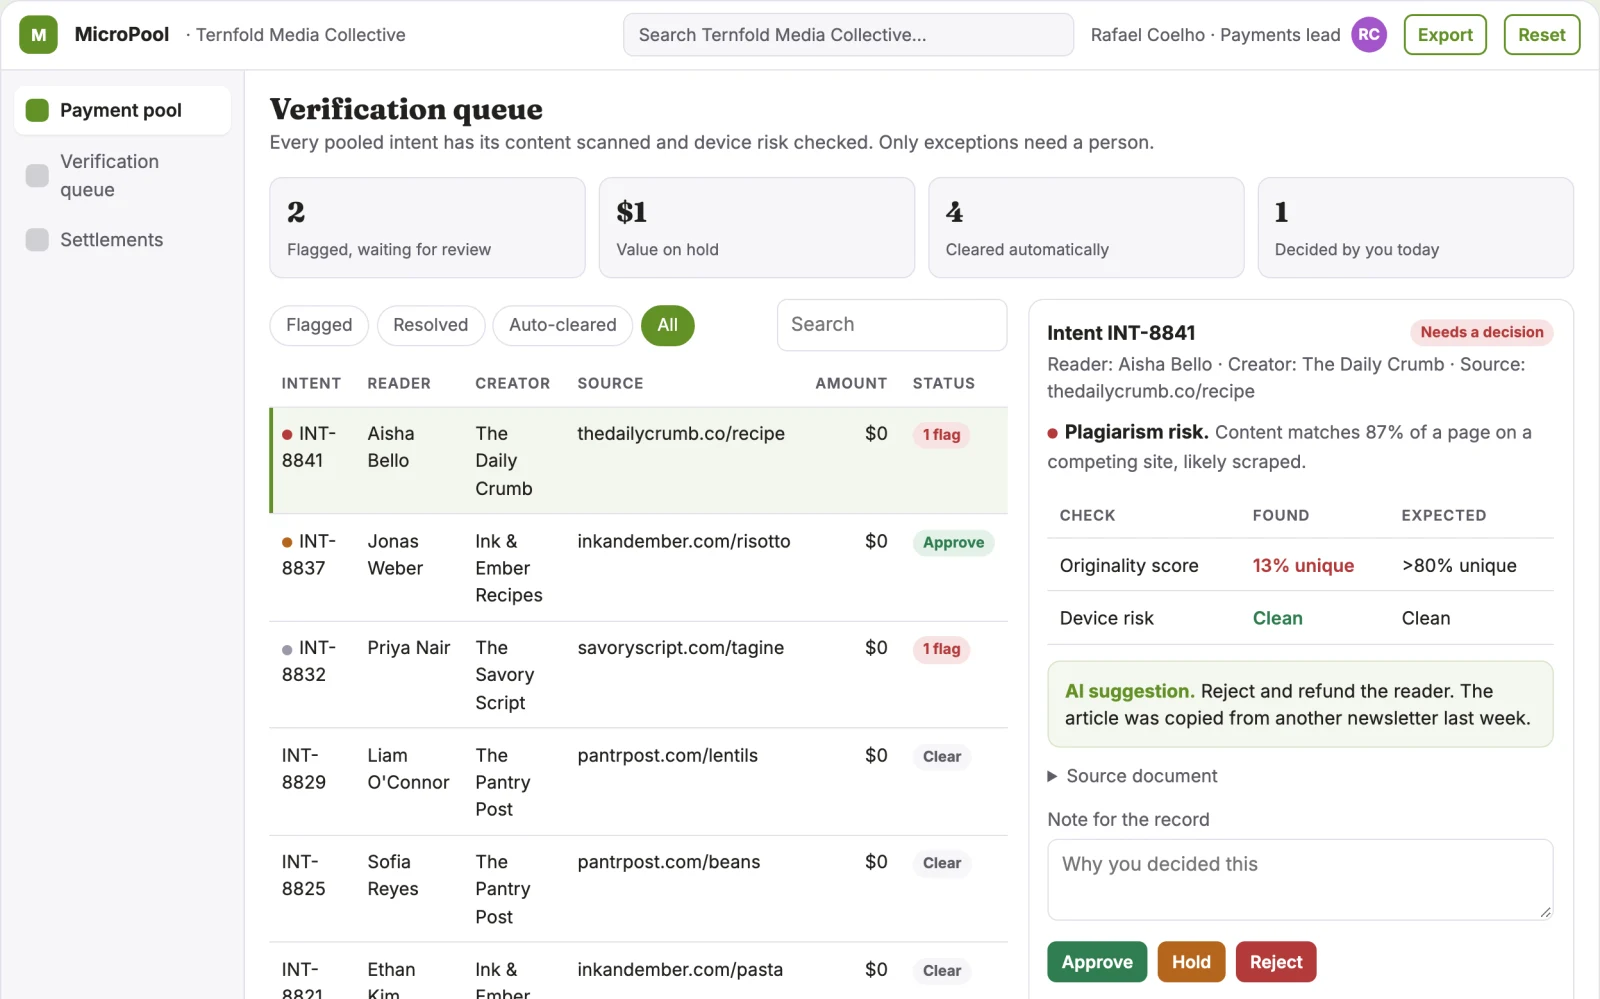1600x999 pixels.
Task: Click the 13% unique originality value
Action: [1303, 566]
